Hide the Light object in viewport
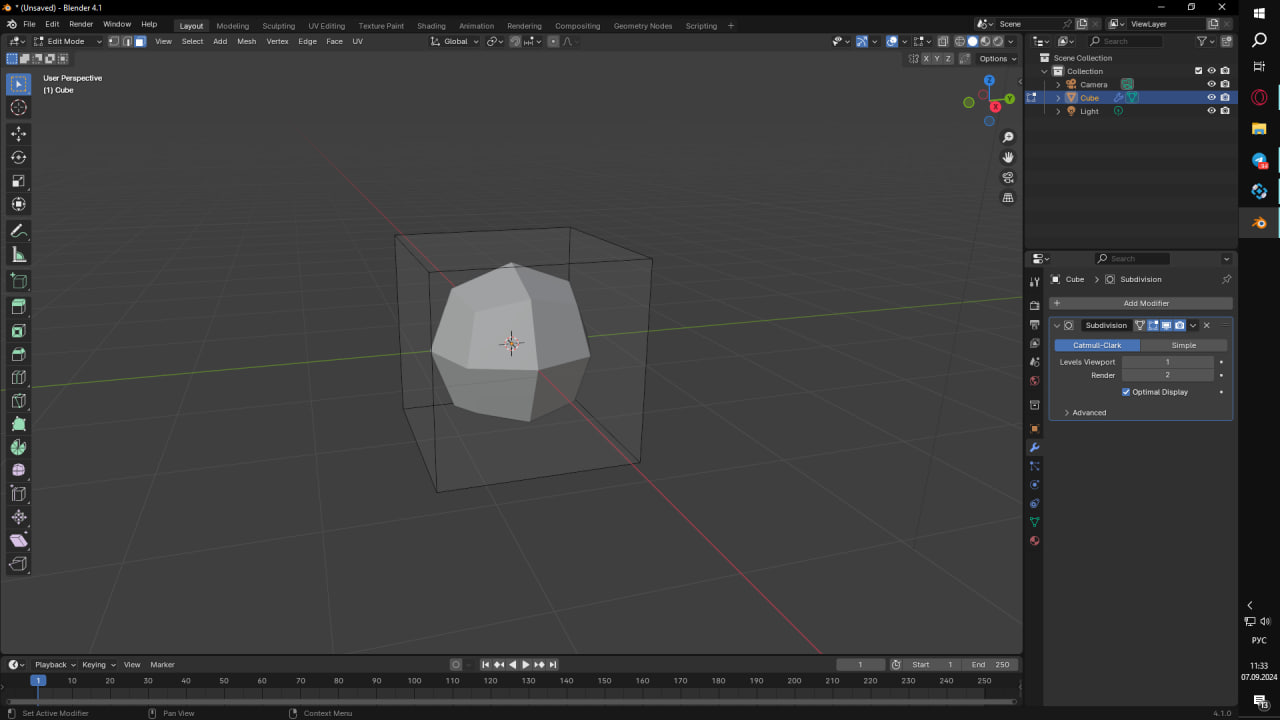1280x720 pixels. pyautogui.click(x=1211, y=111)
